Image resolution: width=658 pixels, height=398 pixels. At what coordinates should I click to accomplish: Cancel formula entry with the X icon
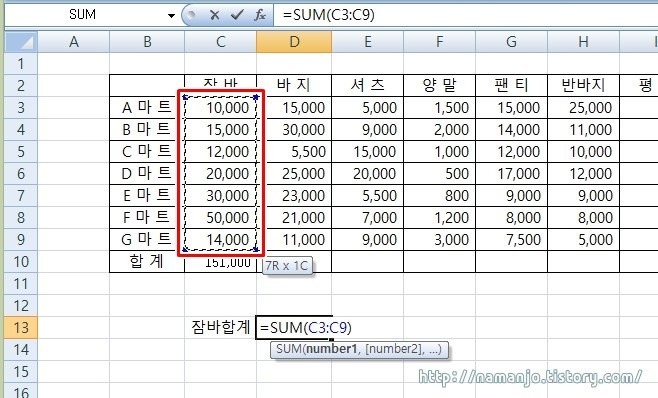coord(214,15)
